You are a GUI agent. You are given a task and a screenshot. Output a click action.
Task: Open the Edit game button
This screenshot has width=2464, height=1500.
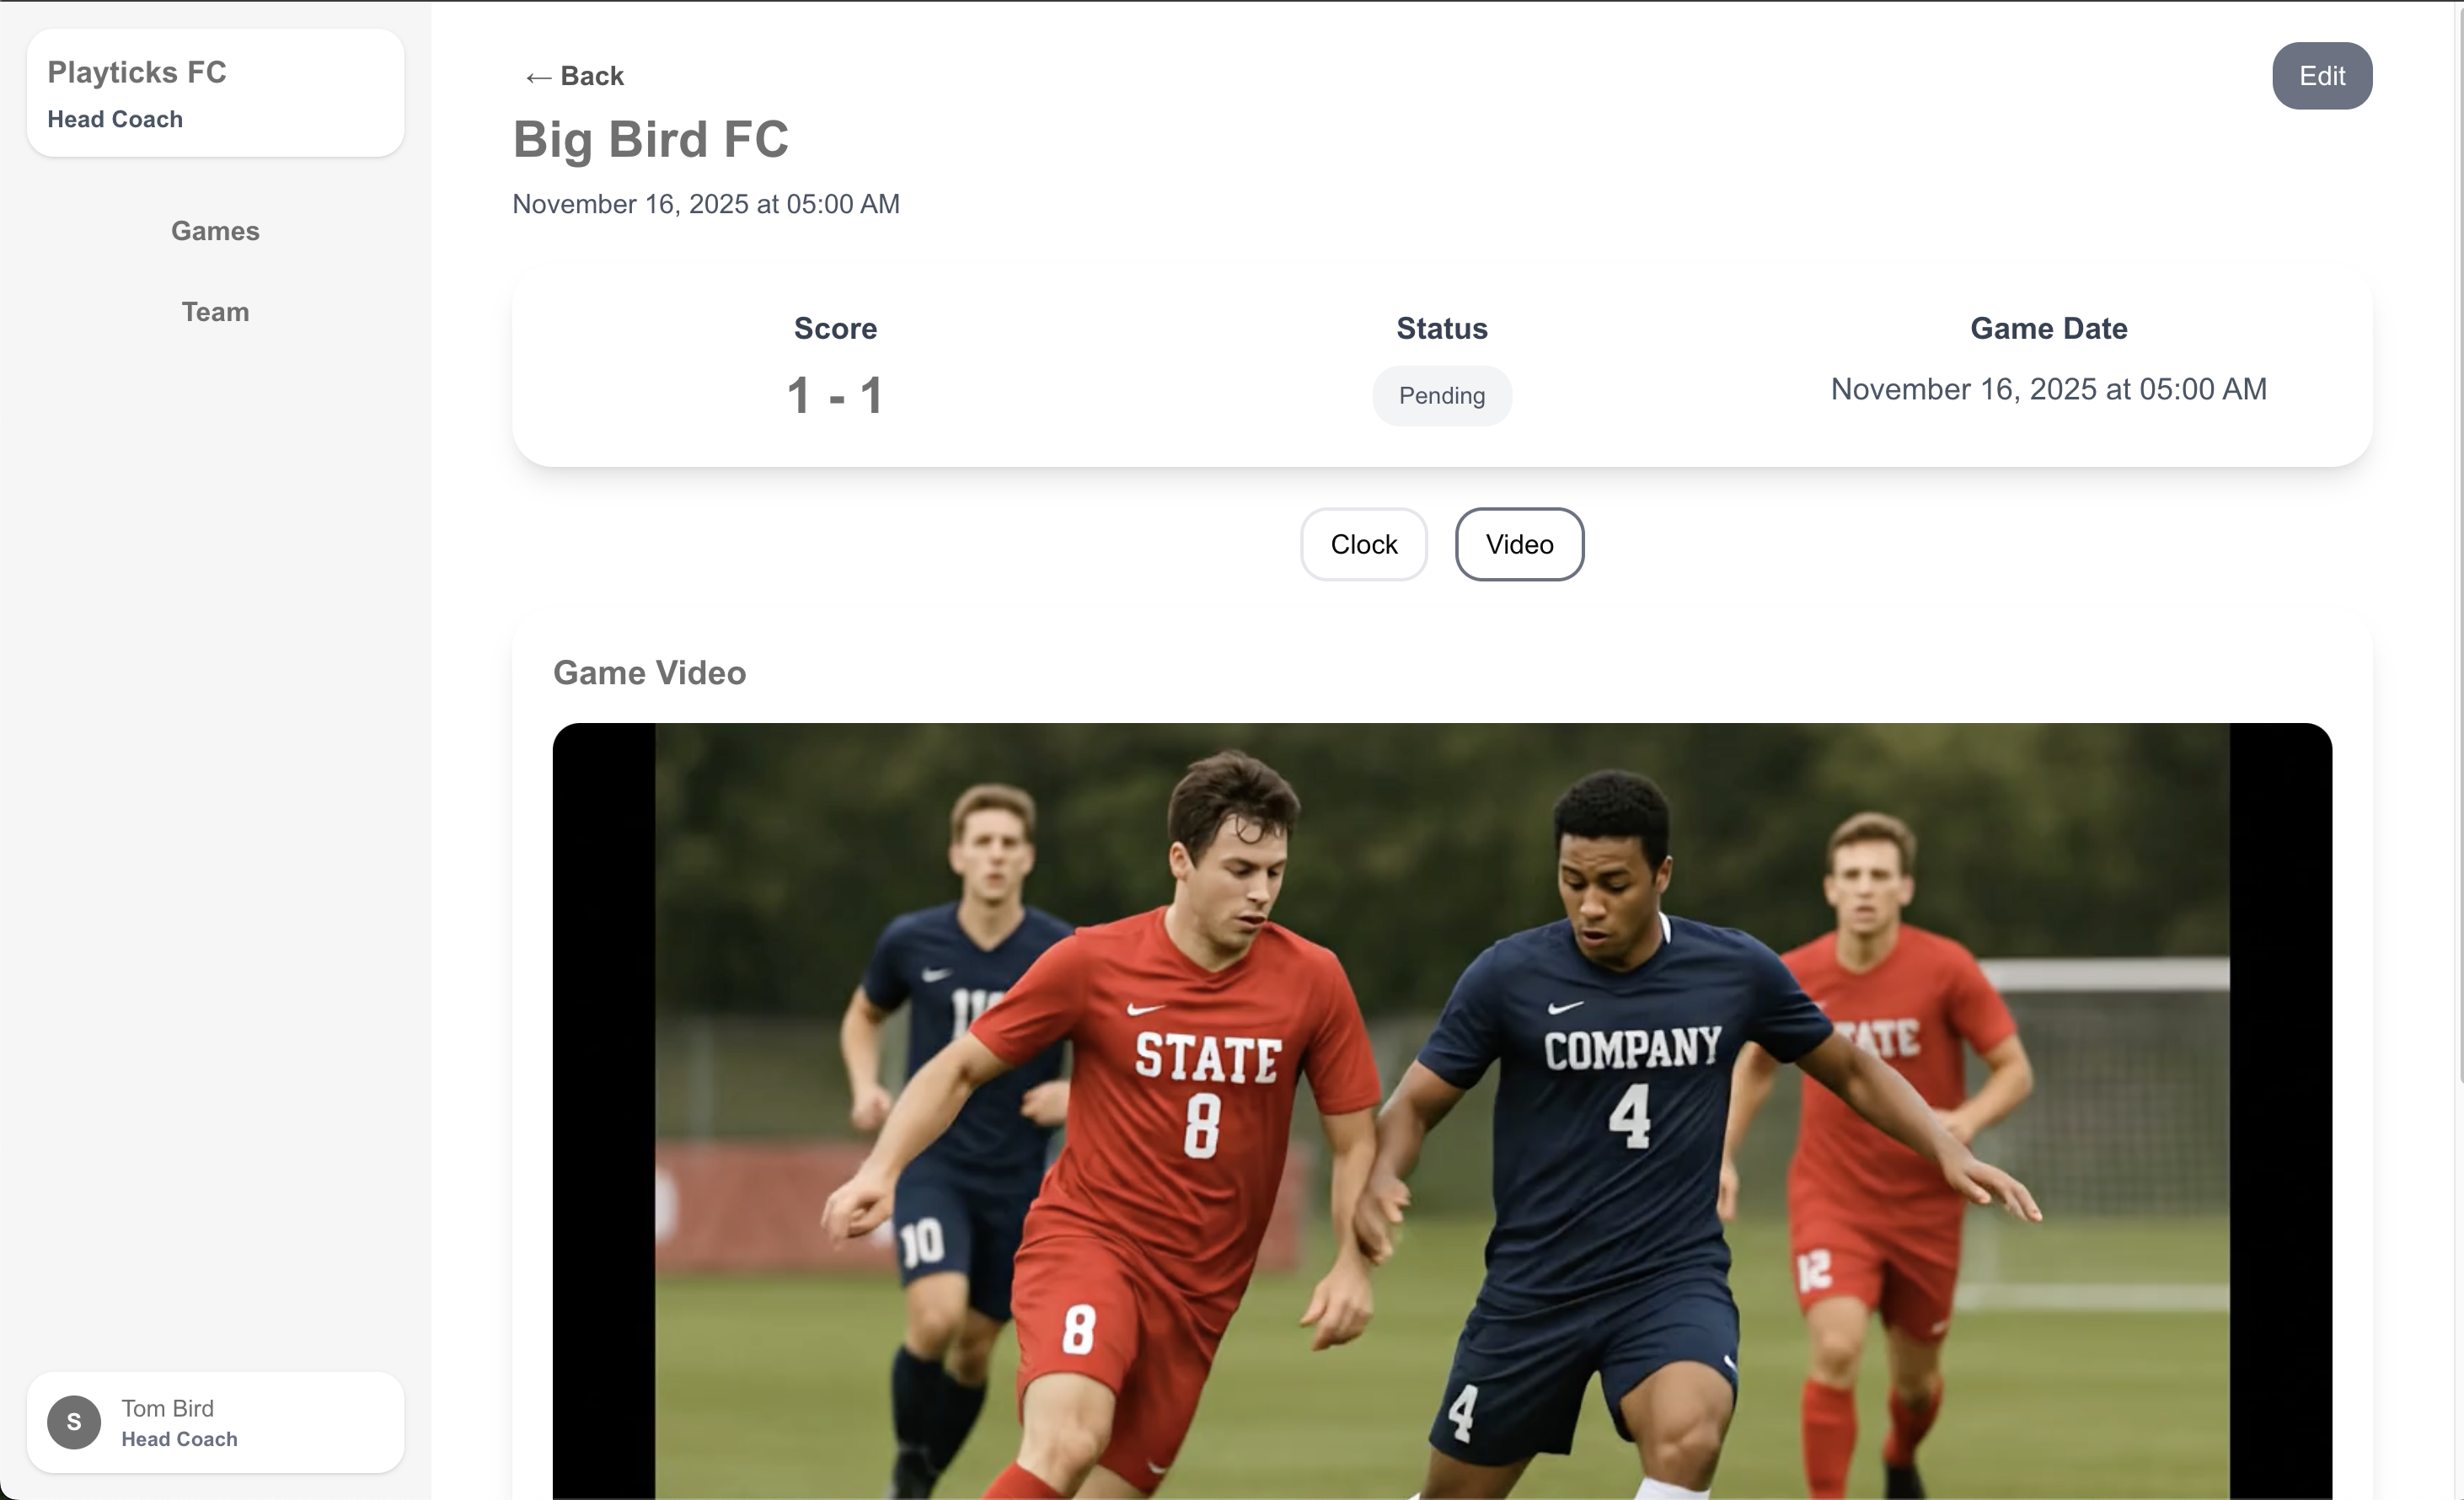pos(2321,76)
